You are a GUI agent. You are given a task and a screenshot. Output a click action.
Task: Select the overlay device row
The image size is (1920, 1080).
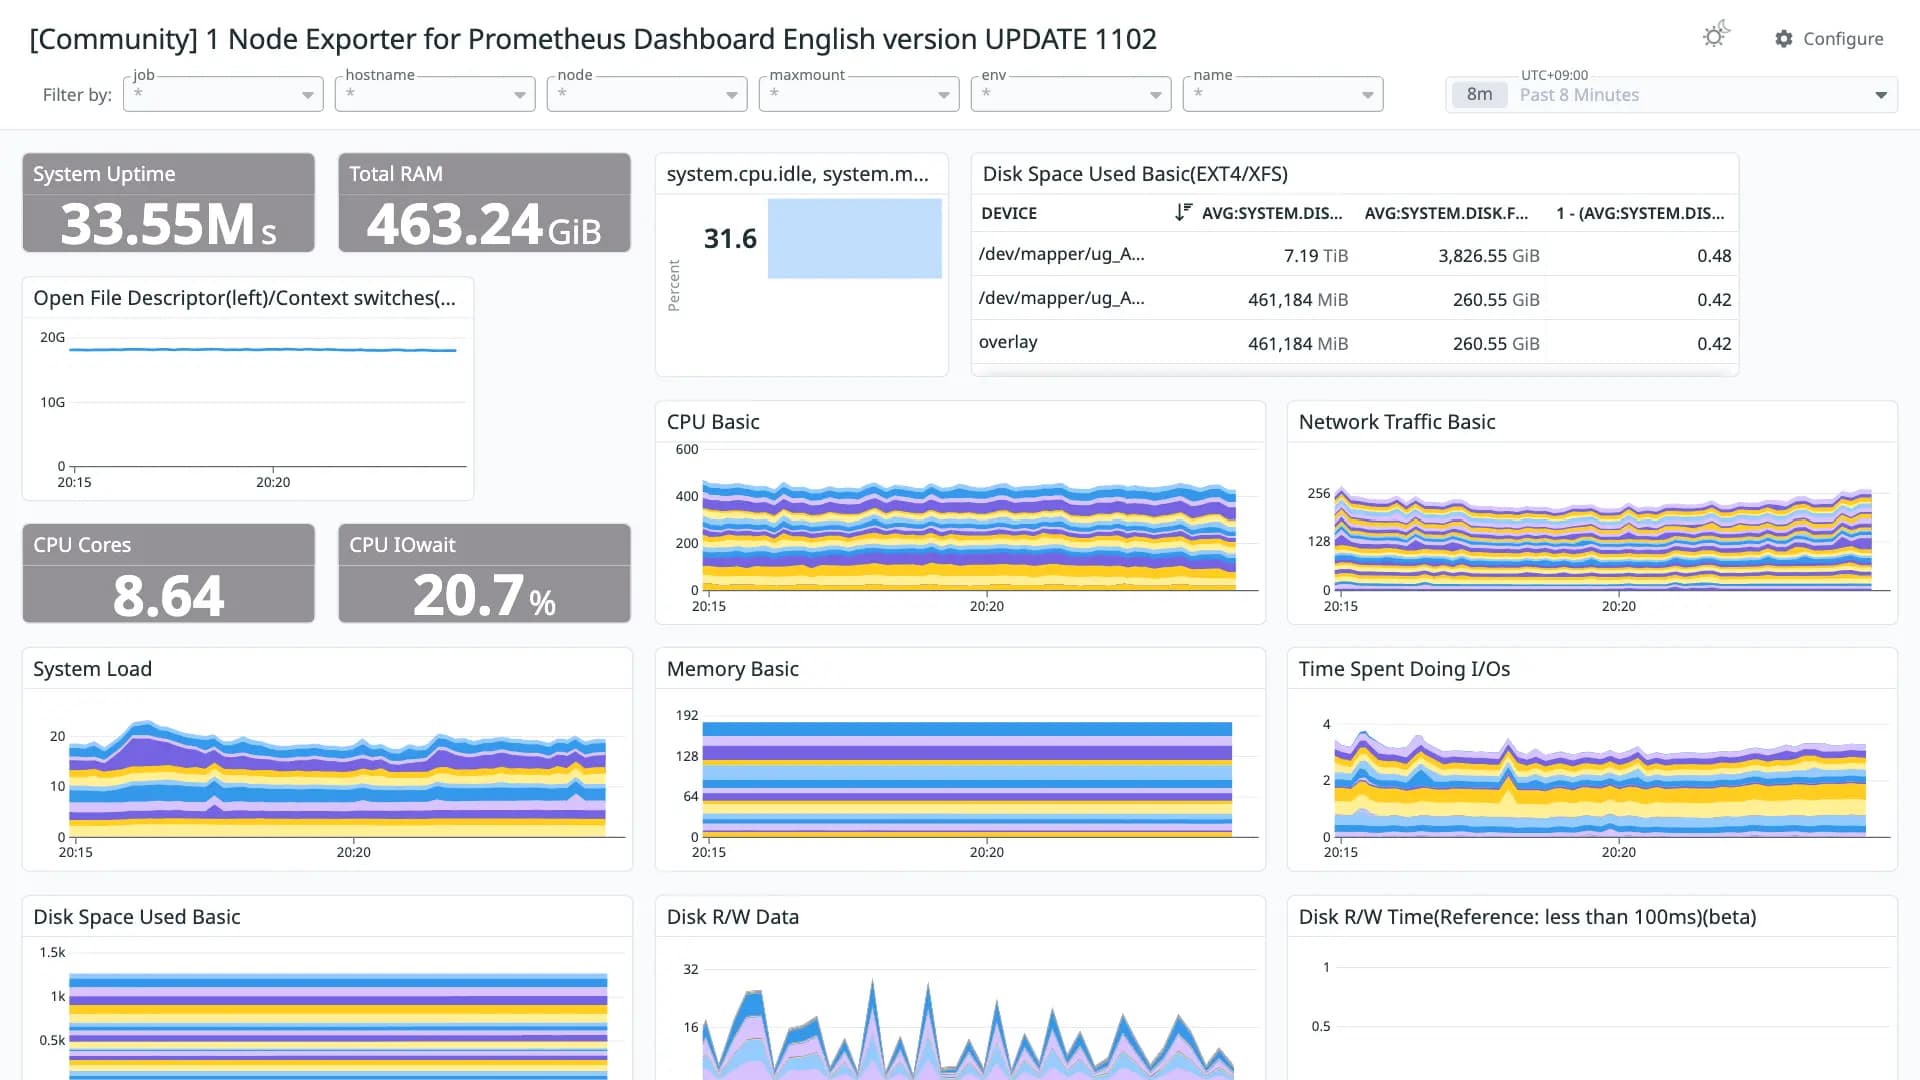(x=1355, y=343)
